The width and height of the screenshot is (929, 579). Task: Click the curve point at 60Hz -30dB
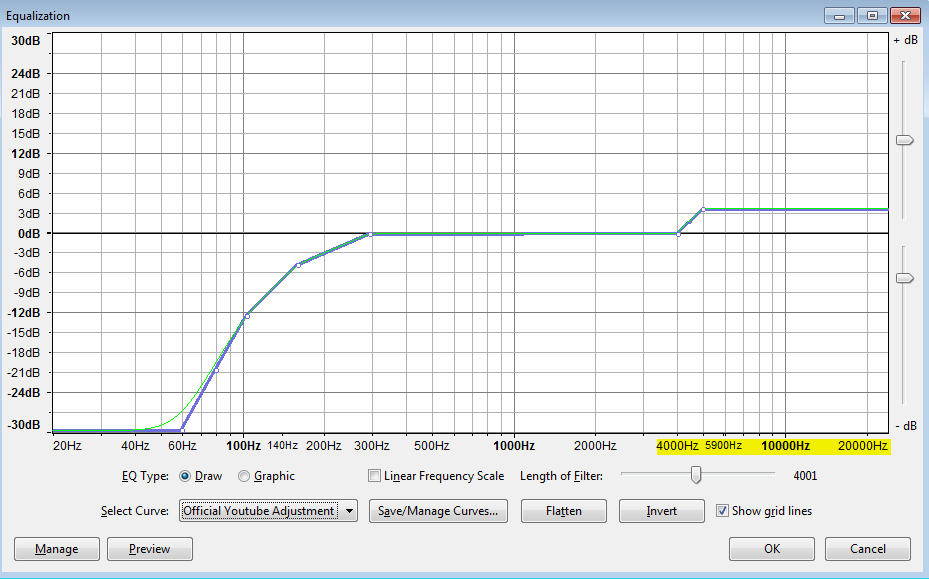(182, 429)
